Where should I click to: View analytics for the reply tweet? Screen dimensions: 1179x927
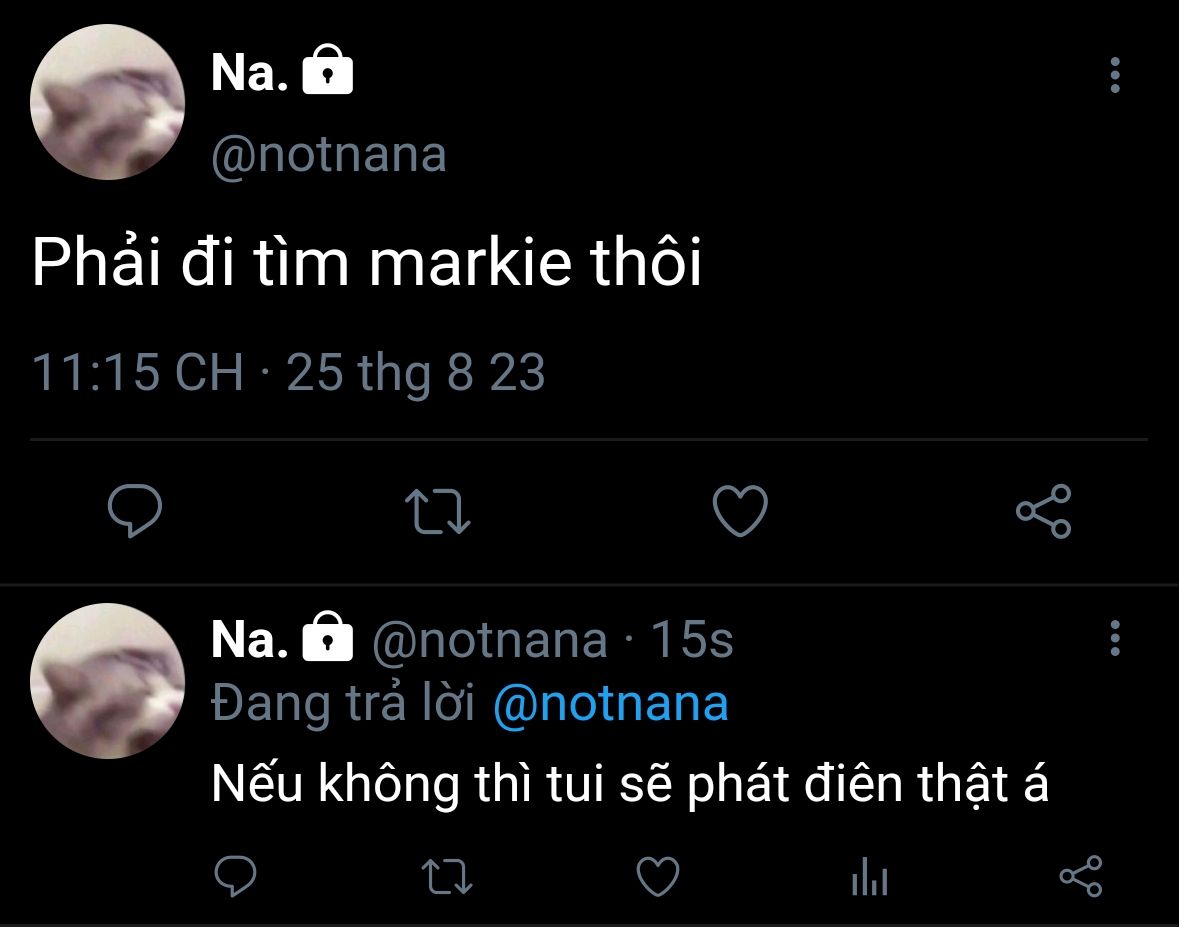869,878
